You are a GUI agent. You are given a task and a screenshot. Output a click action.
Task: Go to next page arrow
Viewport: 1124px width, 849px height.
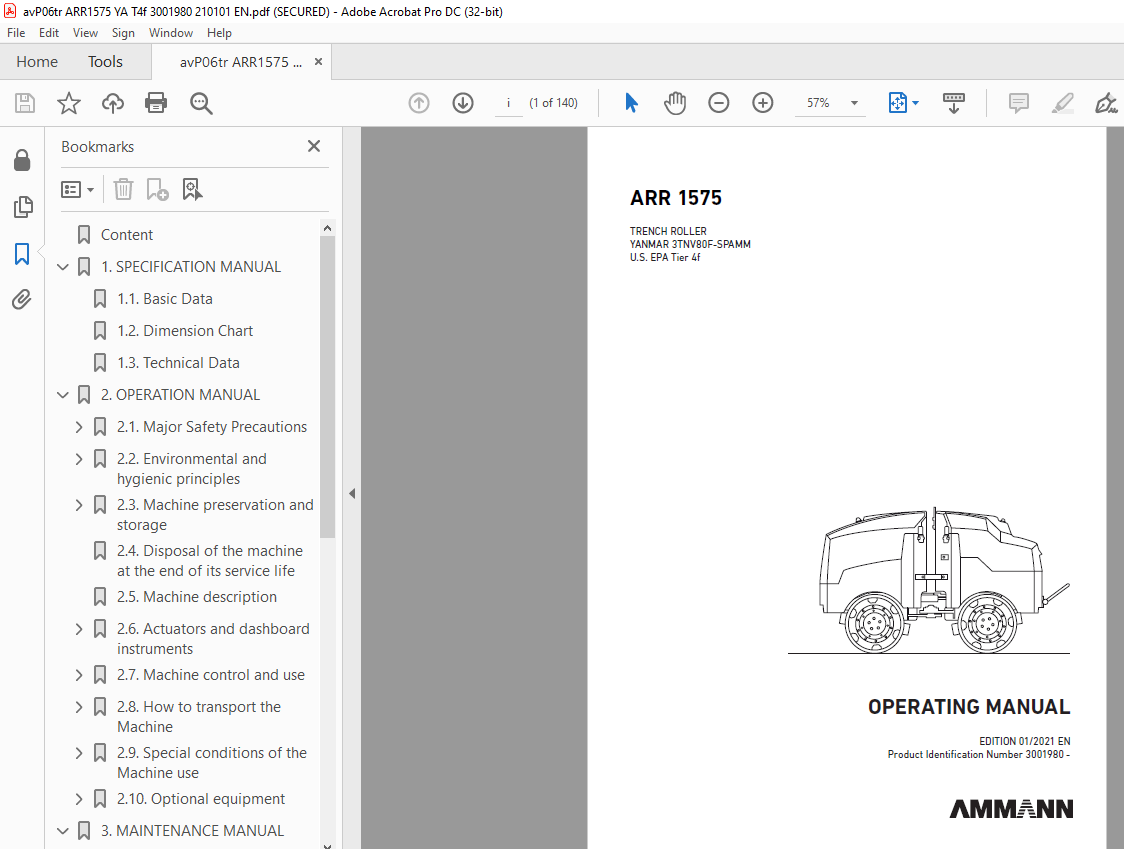(x=463, y=103)
